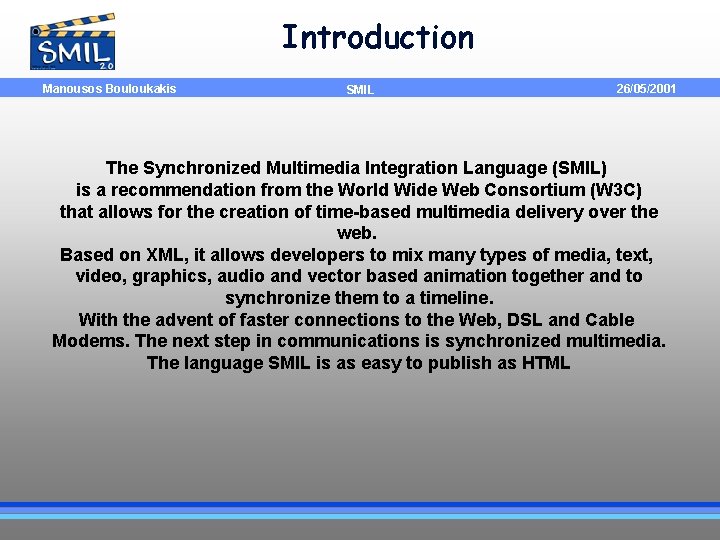This screenshot has height=540, width=720.
Task: Click the Introduction slide title
Action: [377, 37]
